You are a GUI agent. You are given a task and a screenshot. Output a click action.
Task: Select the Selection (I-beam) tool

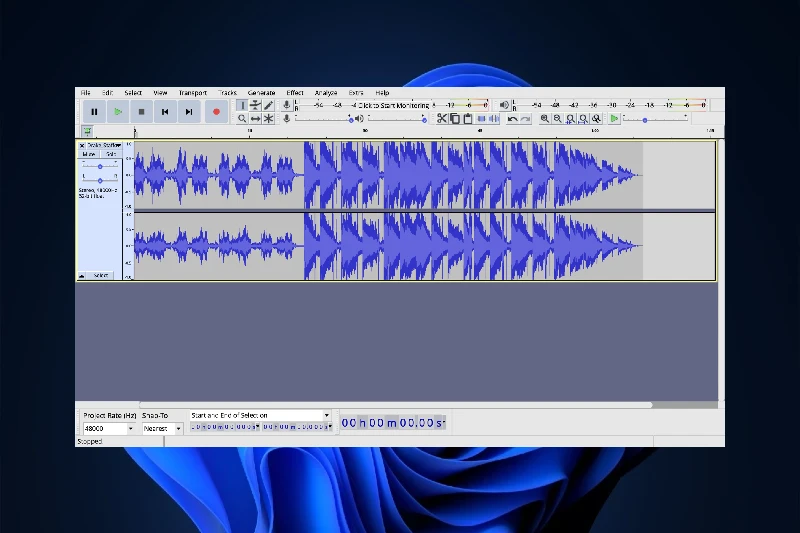pyautogui.click(x=242, y=106)
